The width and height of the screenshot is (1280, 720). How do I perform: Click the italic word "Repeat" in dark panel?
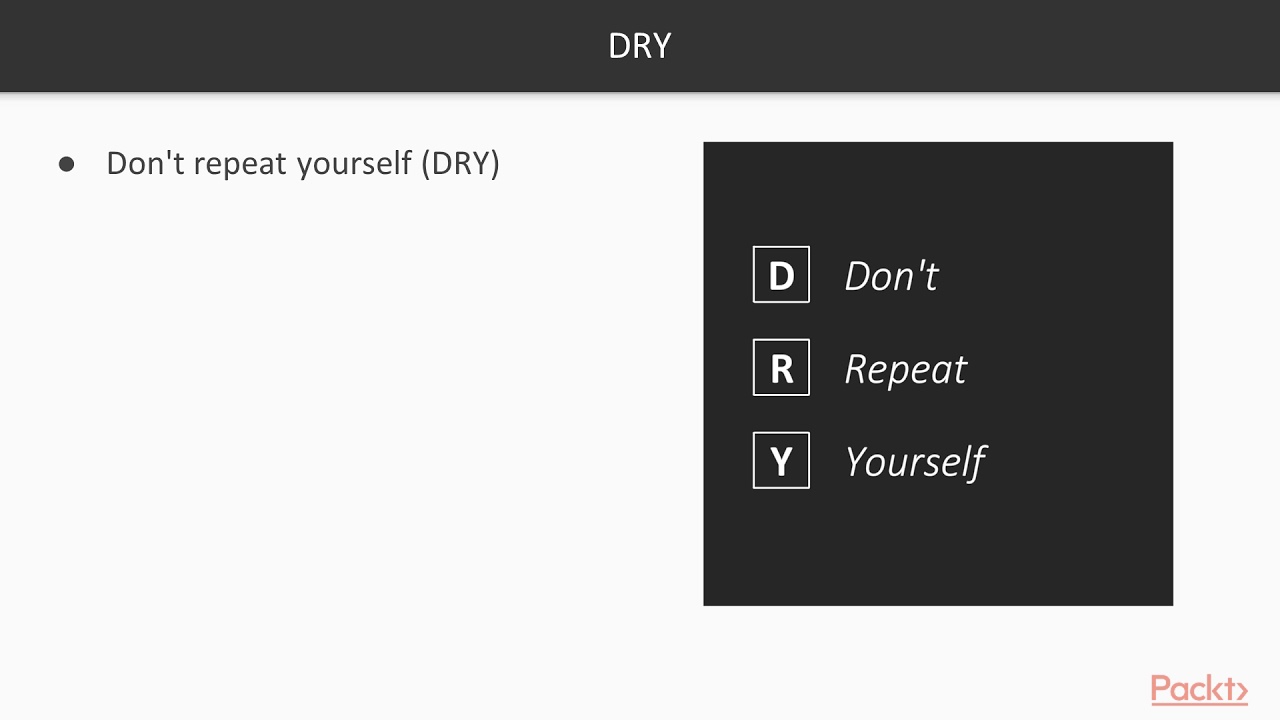pyautogui.click(x=905, y=370)
